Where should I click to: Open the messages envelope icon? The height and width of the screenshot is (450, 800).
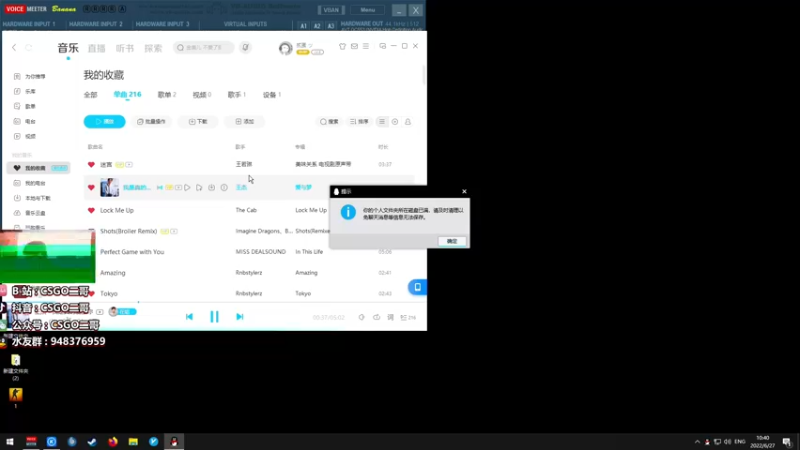pyautogui.click(x=354, y=46)
